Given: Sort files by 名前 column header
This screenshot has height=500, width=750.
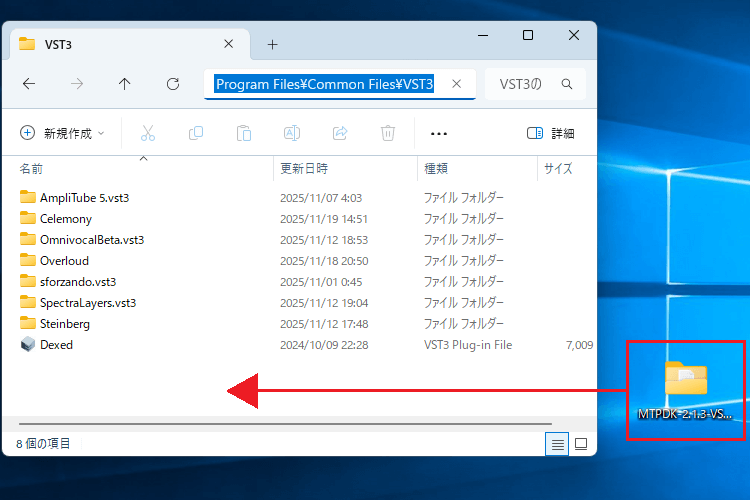Looking at the screenshot, I should [x=32, y=169].
